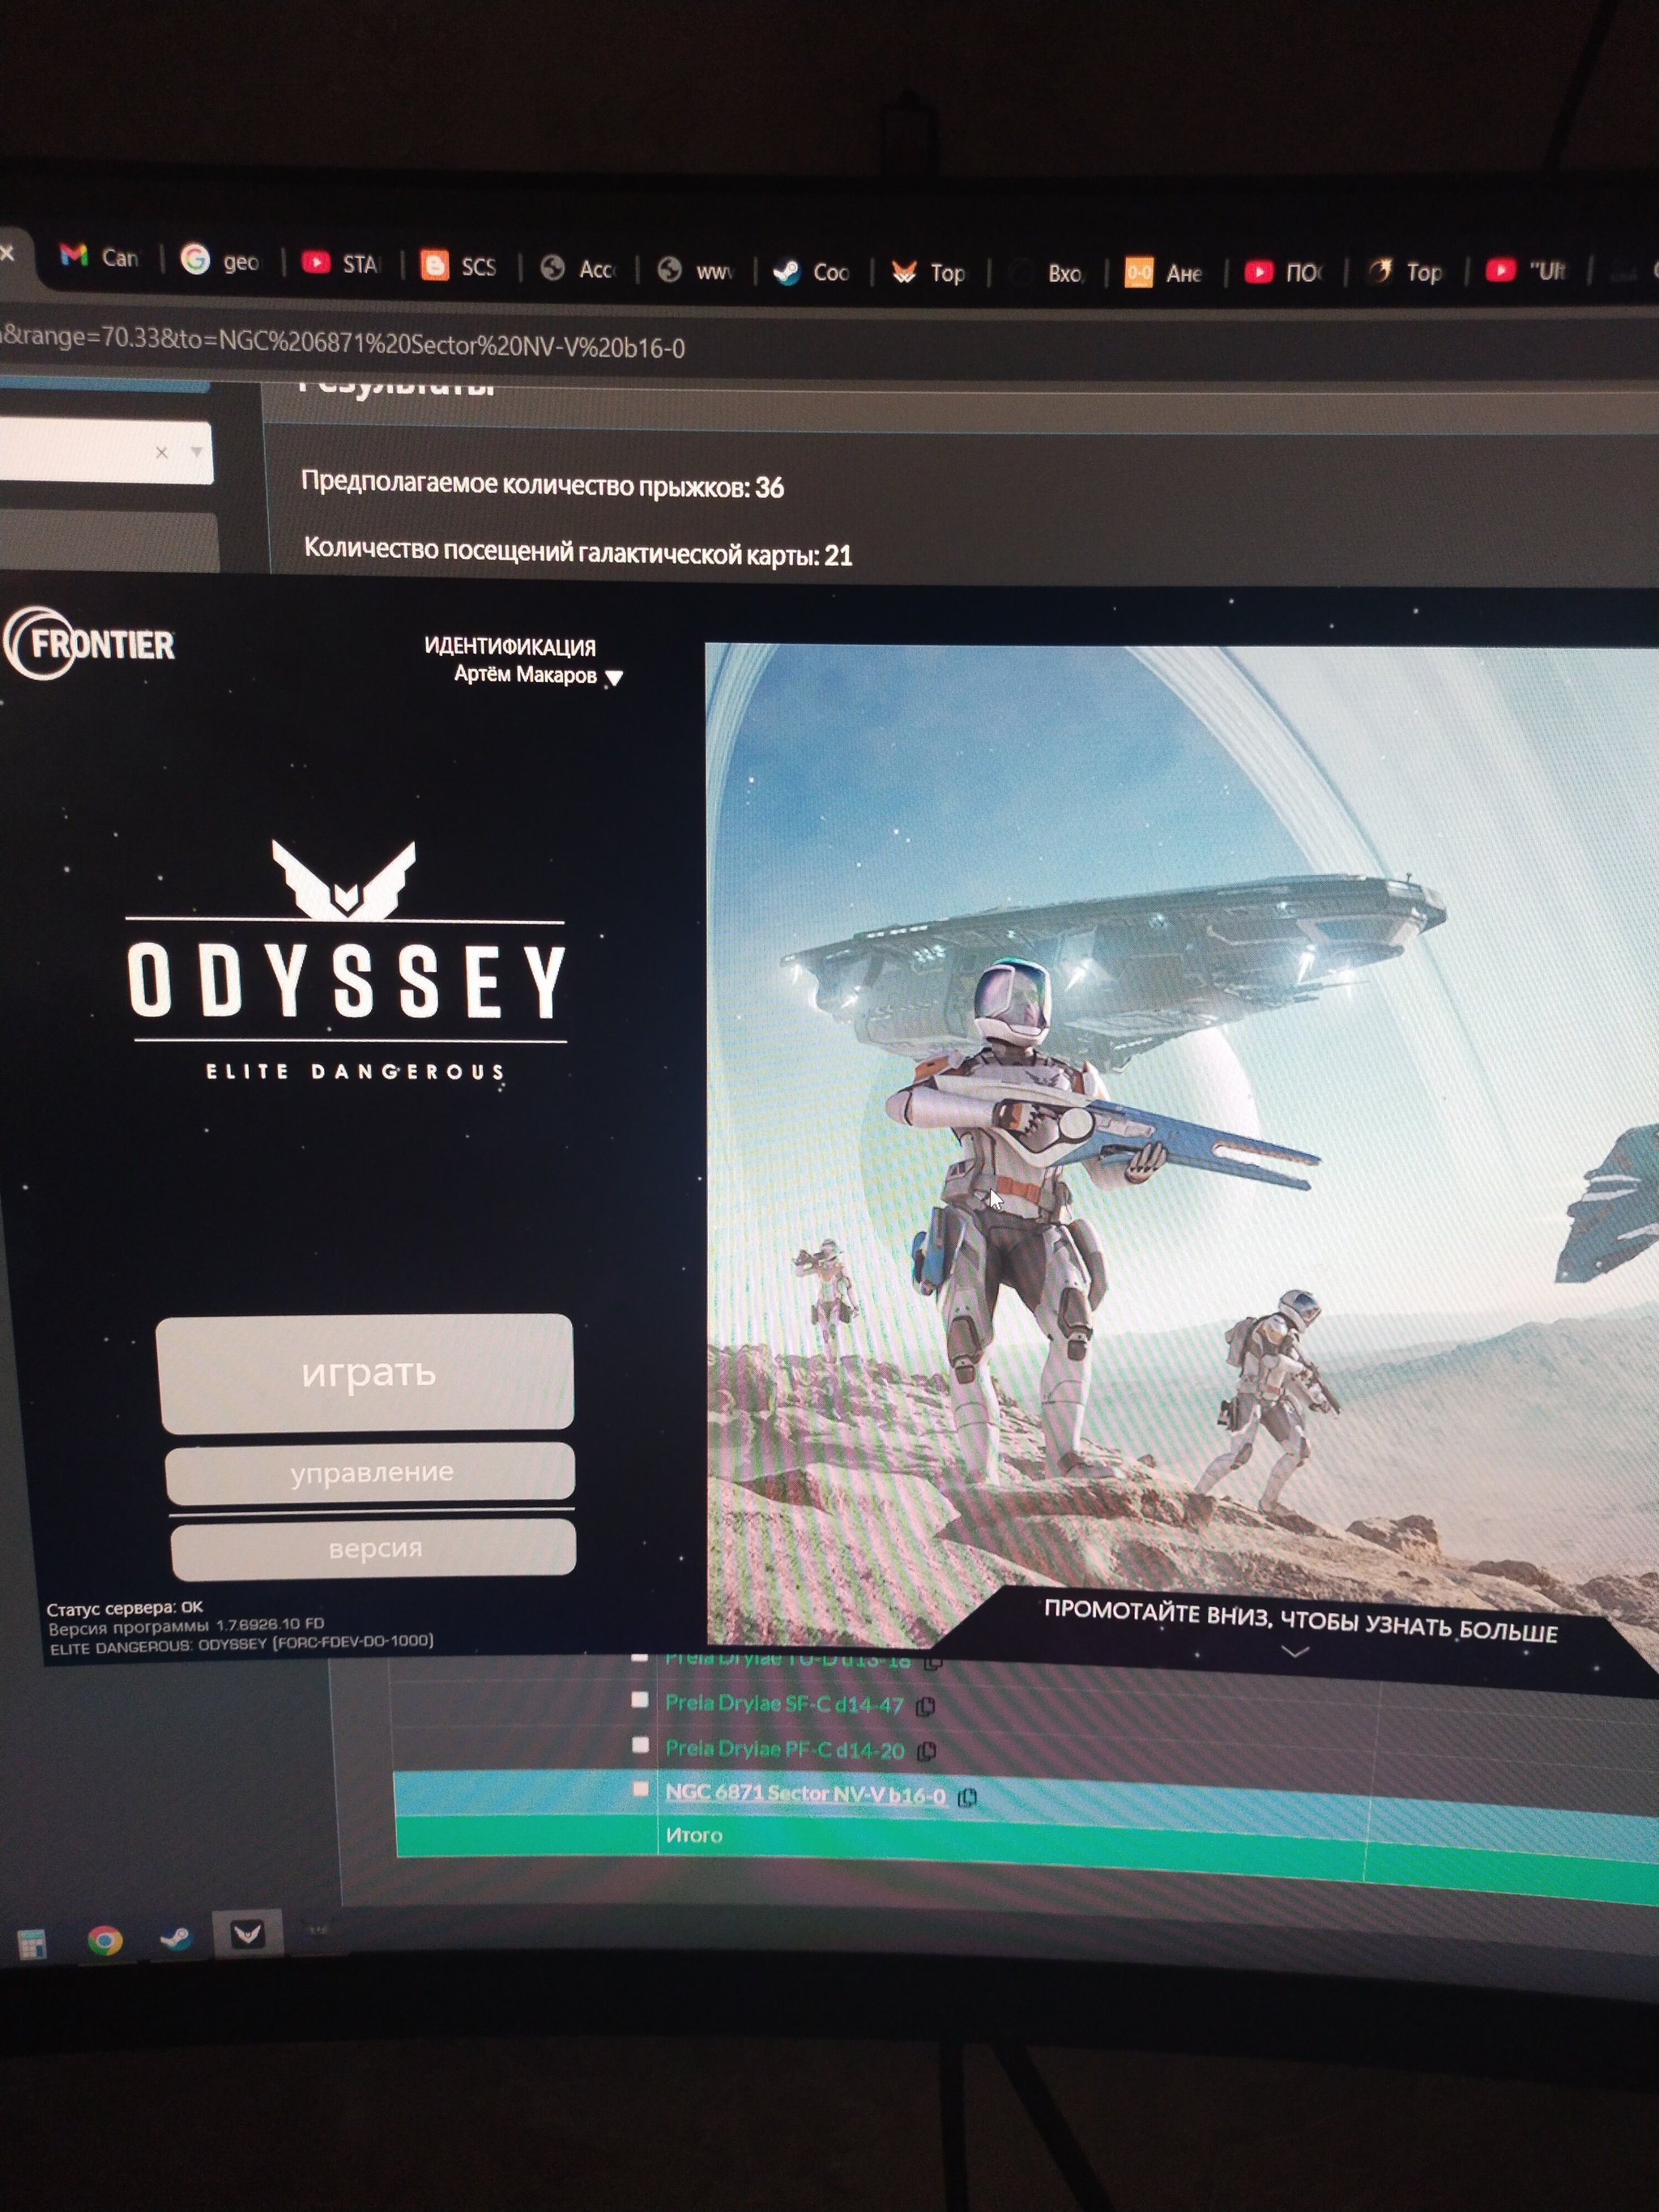Switch to the first Elite 'Top' tab
This screenshot has height=2212, width=1659.
pos(929,272)
